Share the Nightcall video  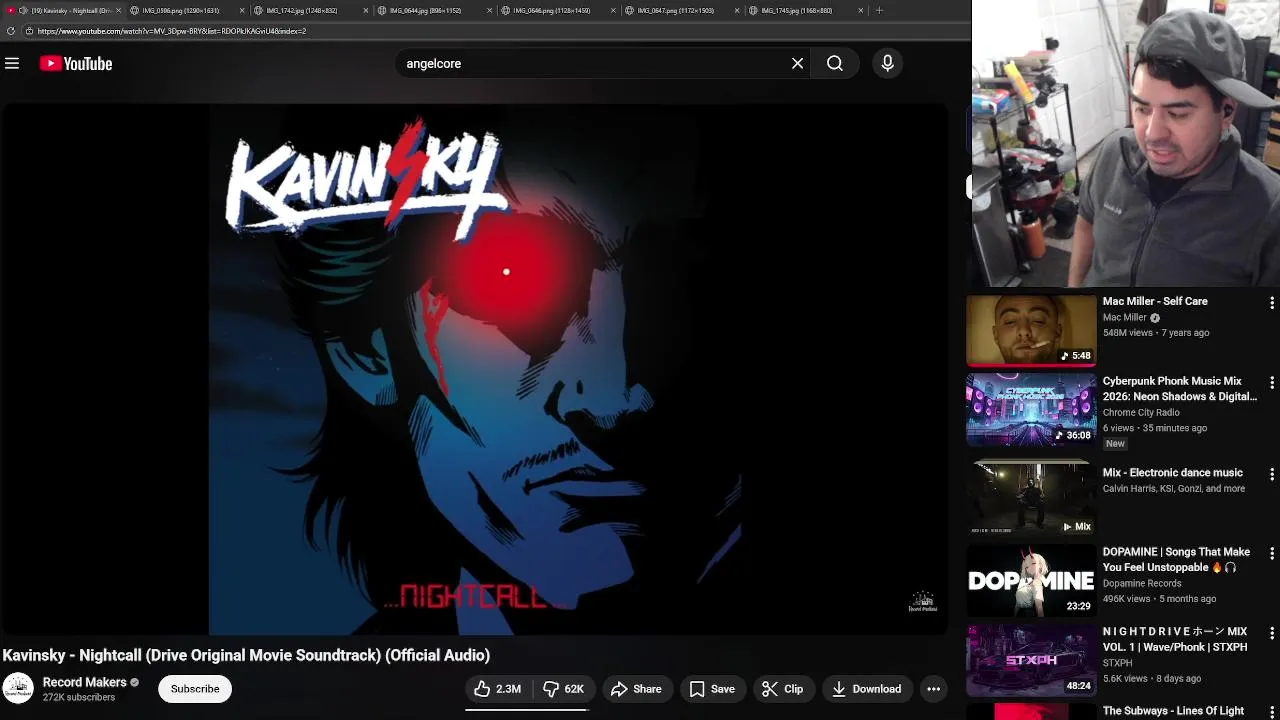pos(636,689)
